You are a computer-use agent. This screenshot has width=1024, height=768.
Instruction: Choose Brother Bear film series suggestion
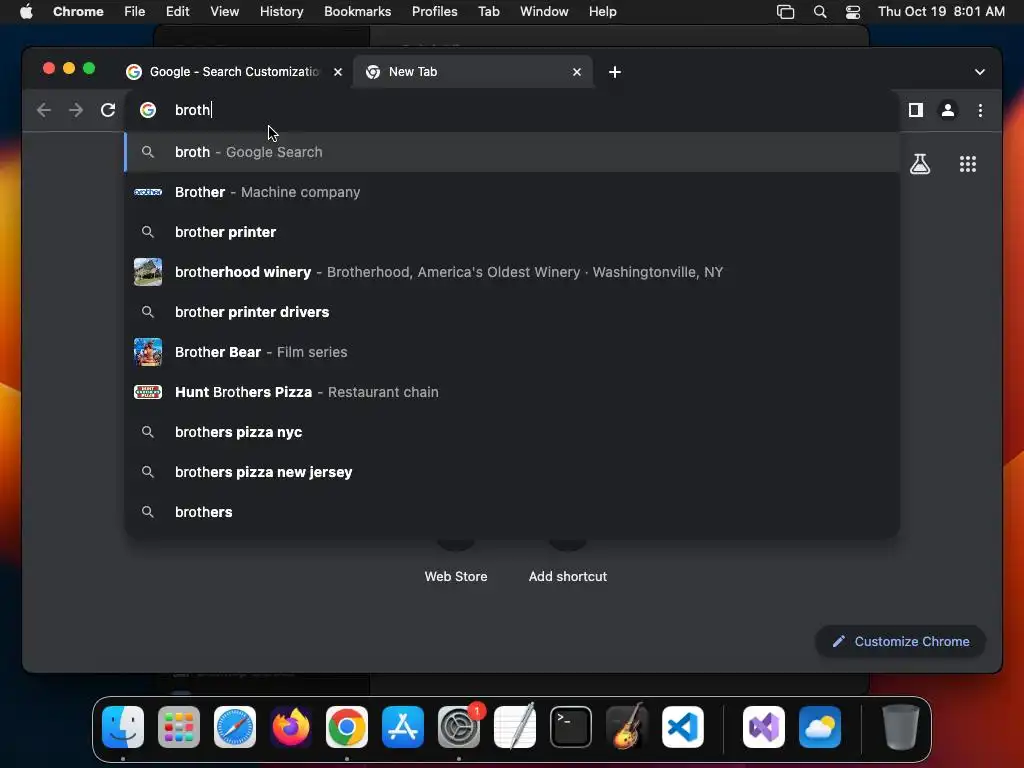tap(512, 352)
